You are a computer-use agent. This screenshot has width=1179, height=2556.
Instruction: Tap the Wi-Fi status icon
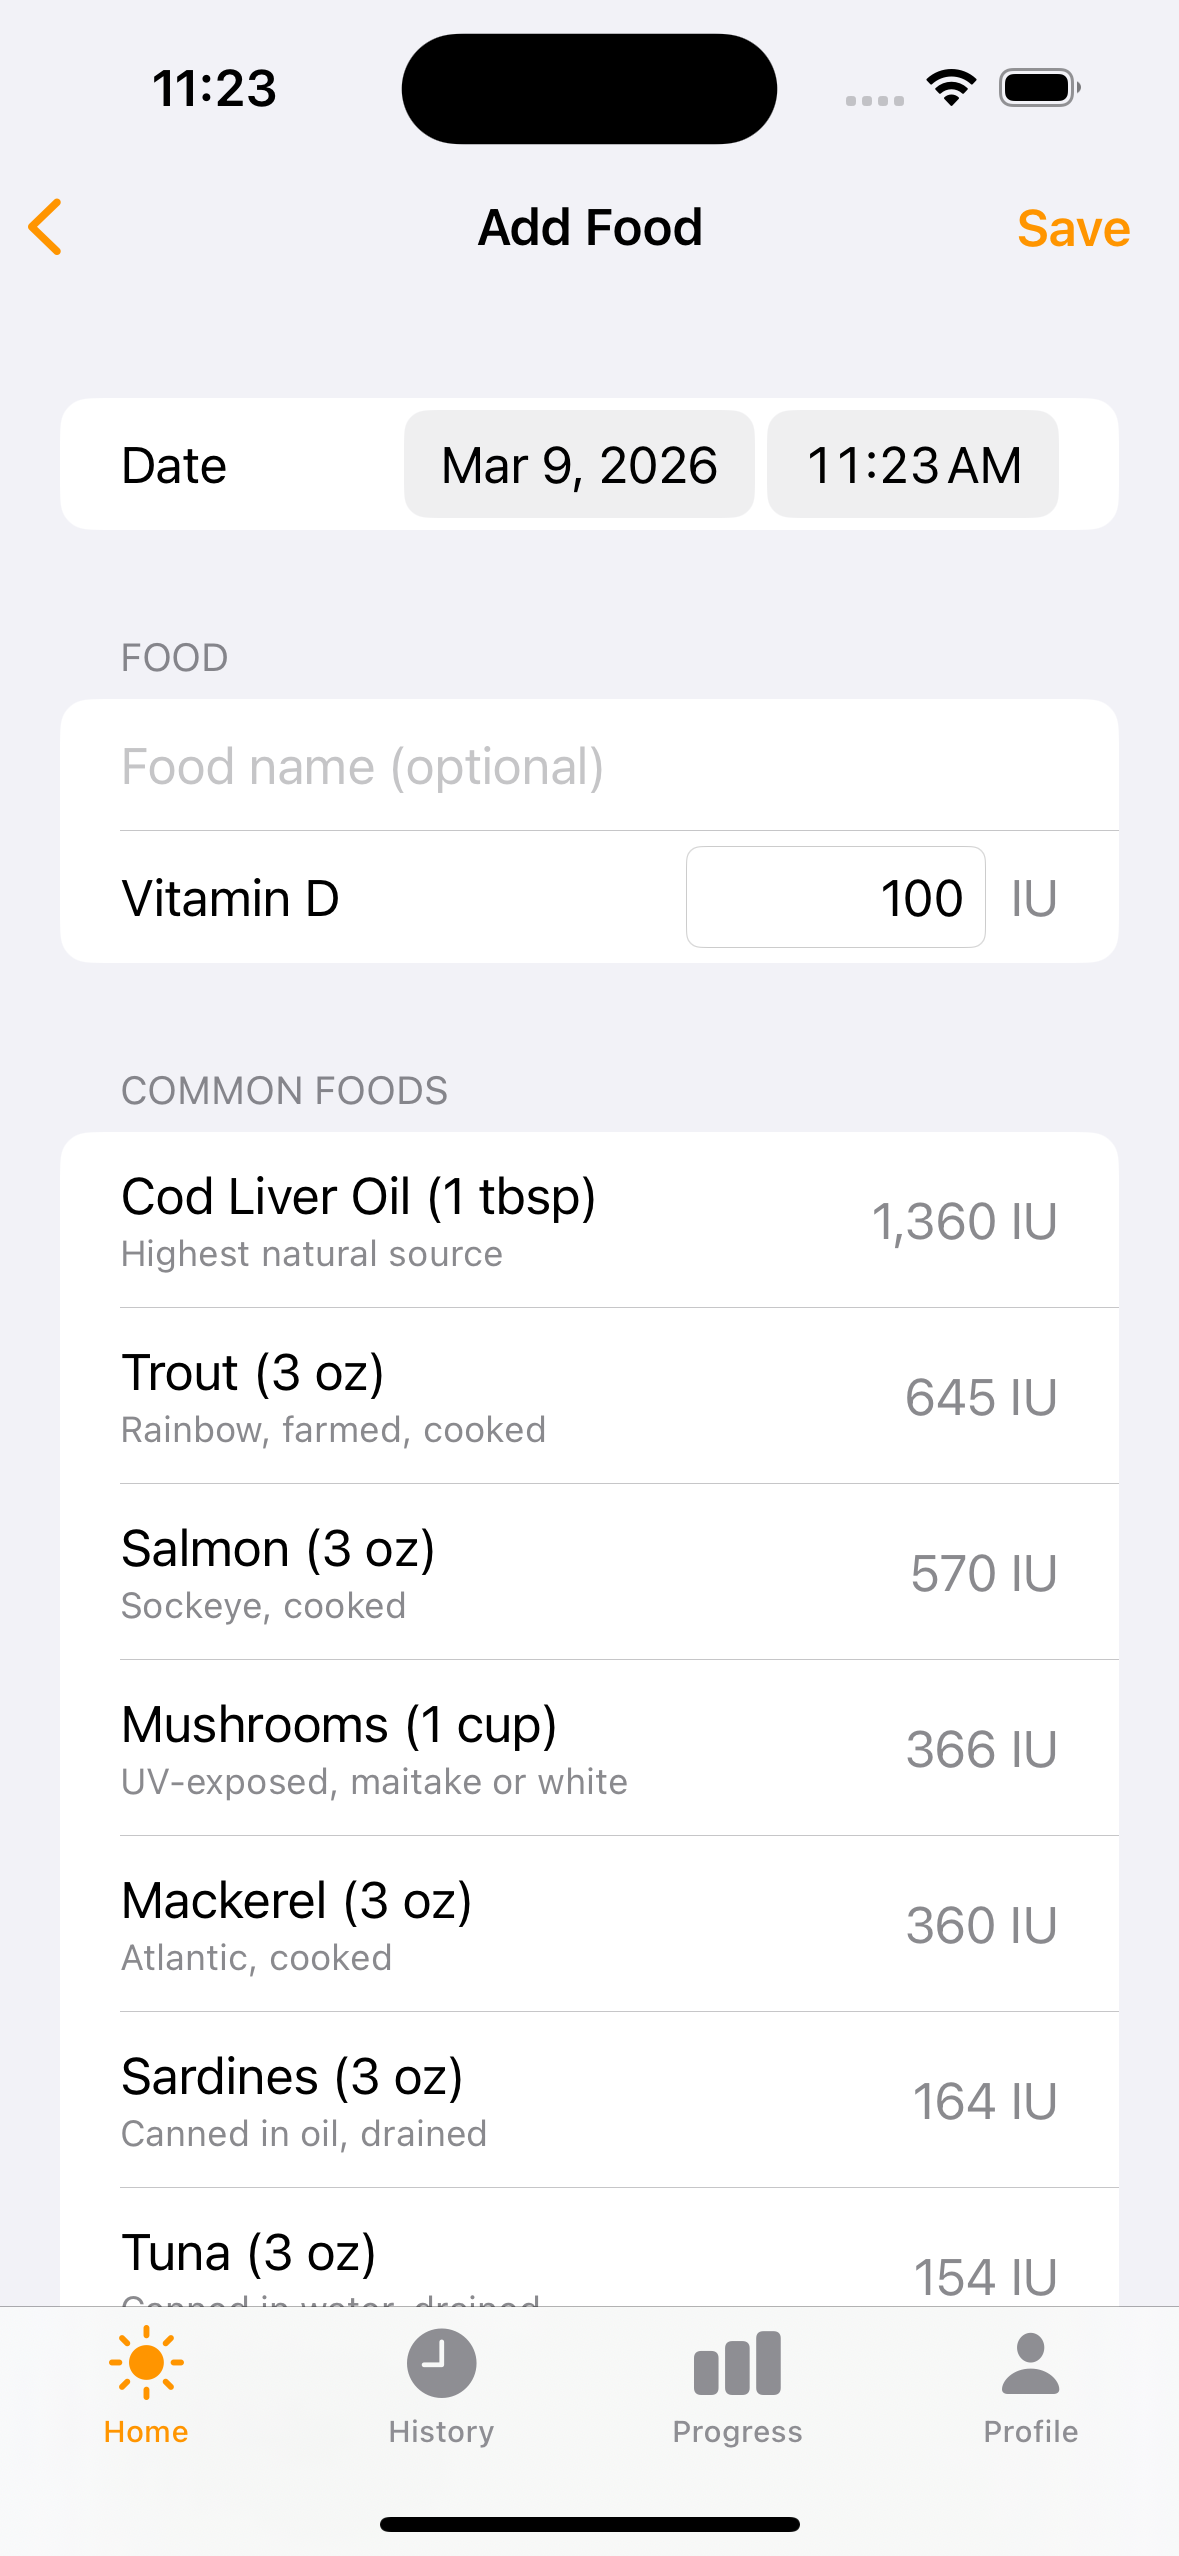pyautogui.click(x=951, y=88)
